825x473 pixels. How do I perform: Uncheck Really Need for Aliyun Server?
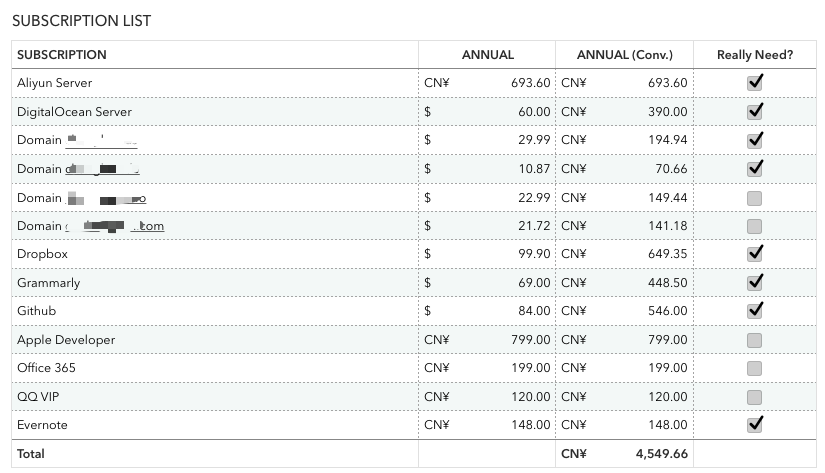[755, 83]
